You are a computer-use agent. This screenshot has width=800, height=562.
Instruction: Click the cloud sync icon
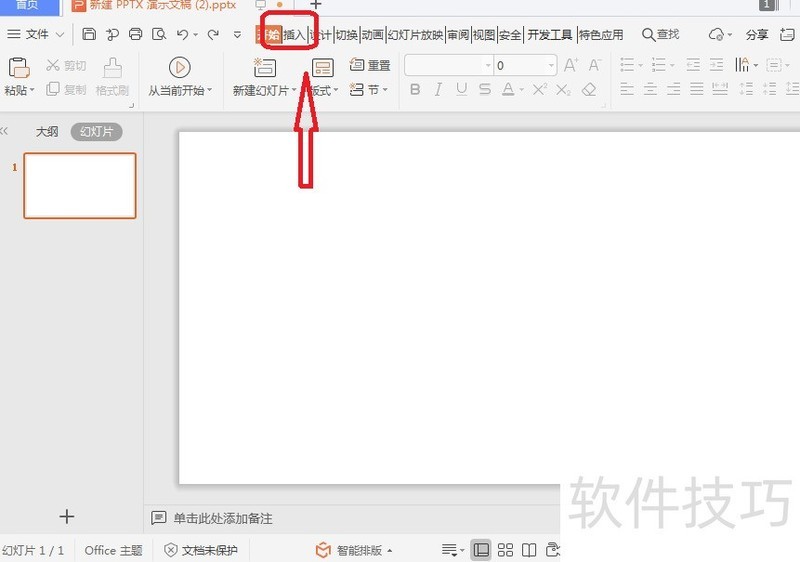(716, 35)
